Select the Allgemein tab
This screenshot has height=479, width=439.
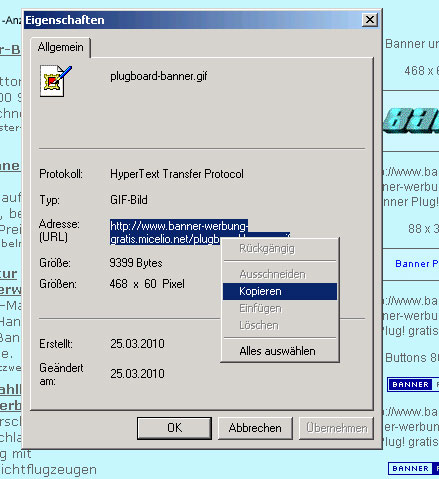click(60, 47)
